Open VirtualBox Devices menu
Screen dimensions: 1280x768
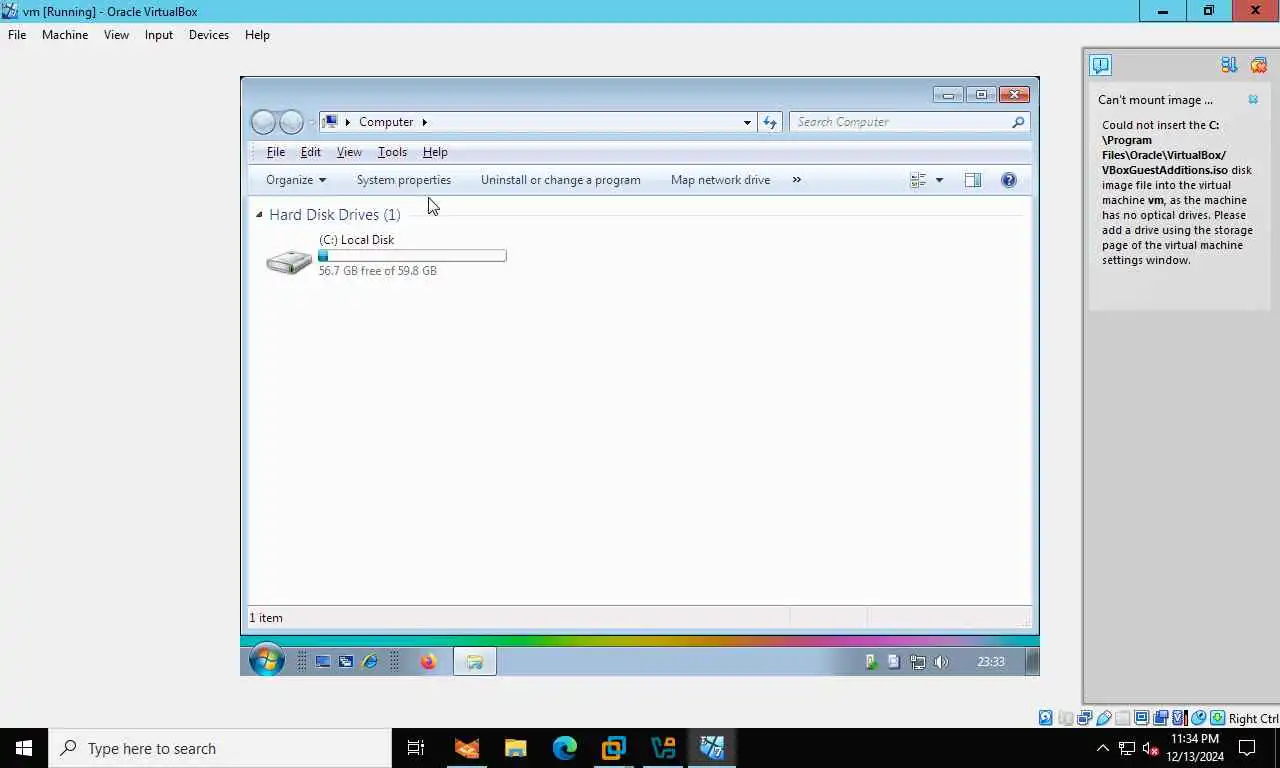(x=209, y=35)
